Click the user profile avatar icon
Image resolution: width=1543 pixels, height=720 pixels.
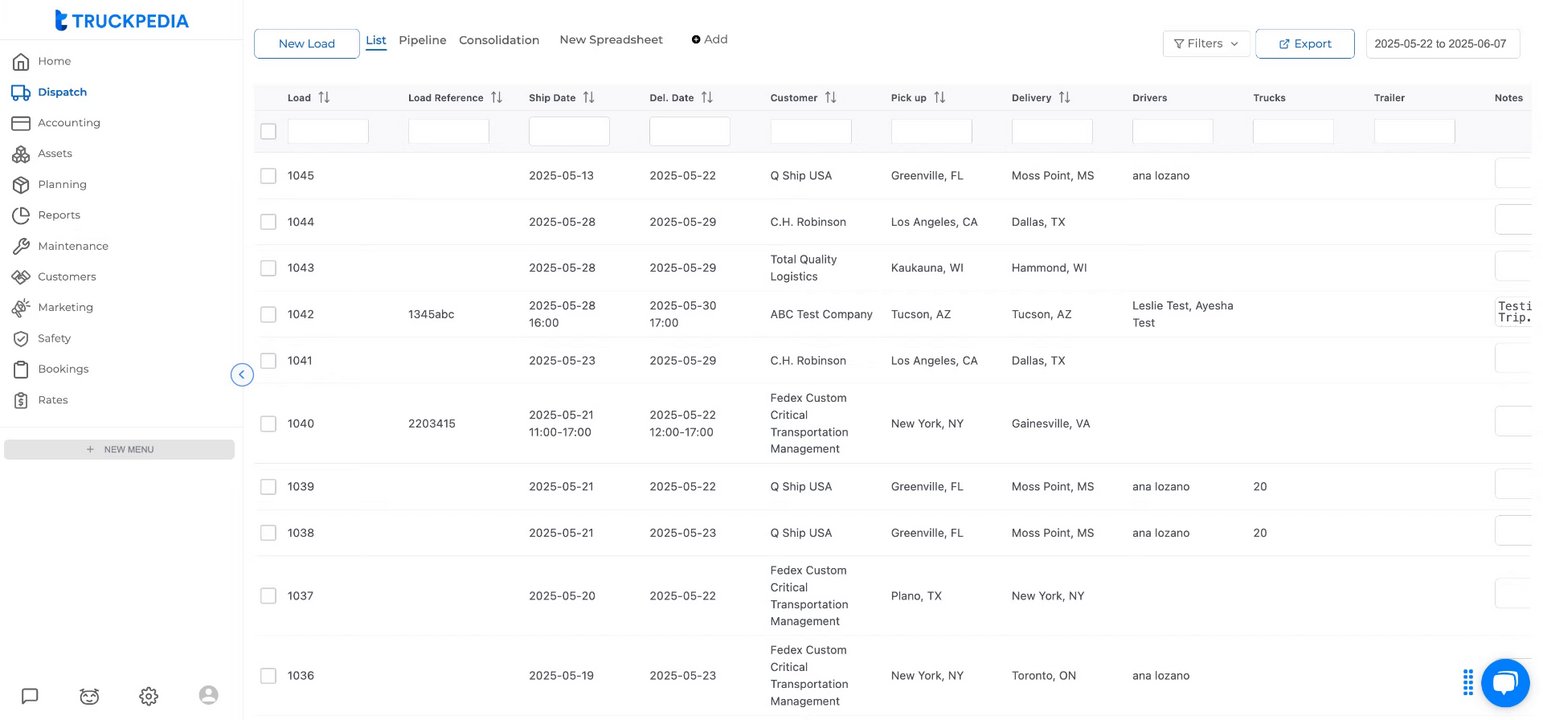point(208,695)
